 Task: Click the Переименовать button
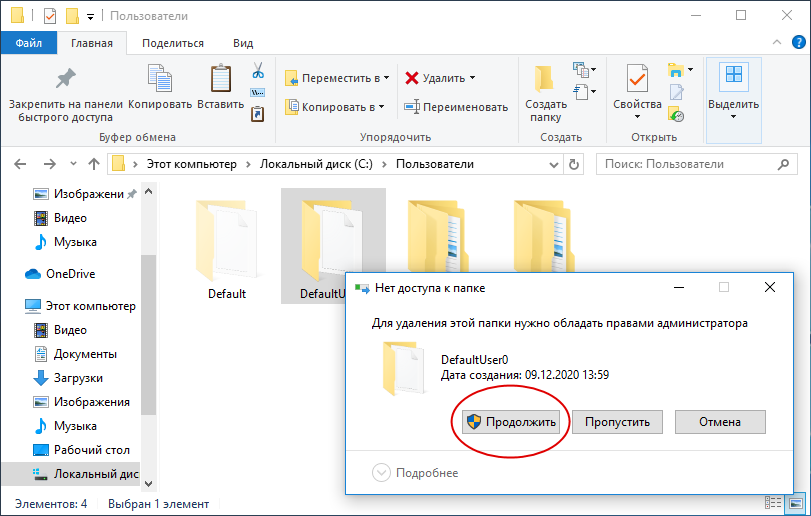[x=456, y=107]
